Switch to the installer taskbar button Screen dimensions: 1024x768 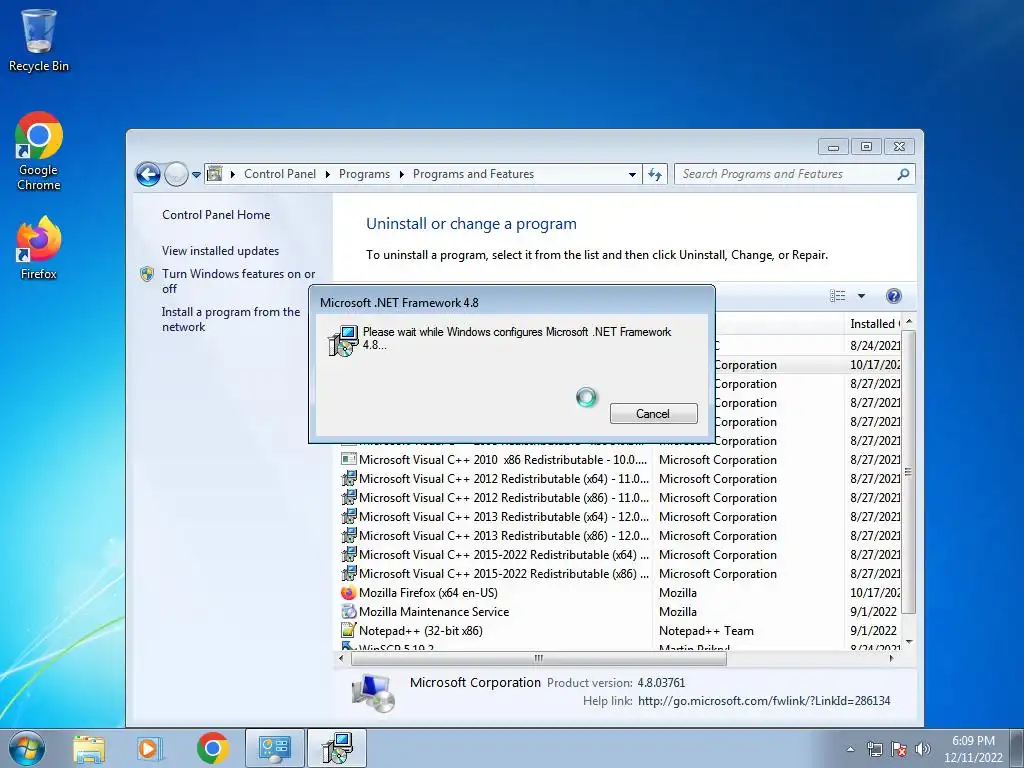(337, 748)
